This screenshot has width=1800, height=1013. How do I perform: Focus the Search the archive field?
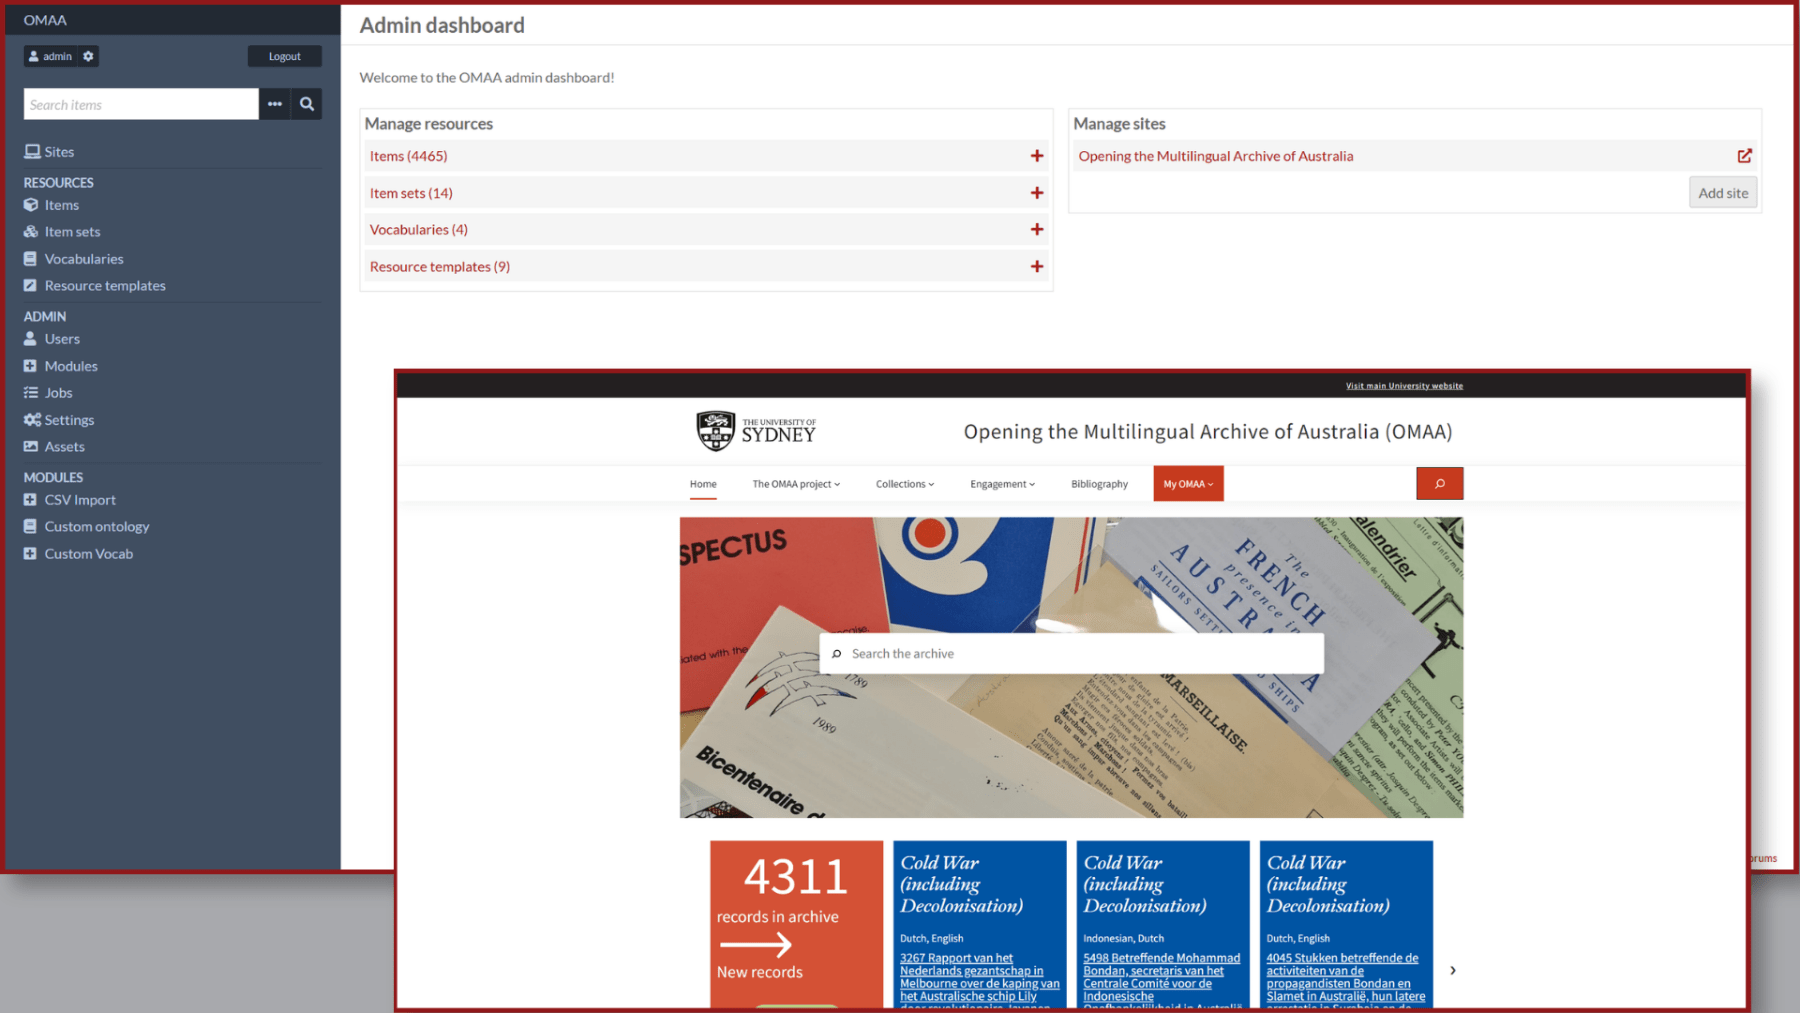click(x=1072, y=654)
